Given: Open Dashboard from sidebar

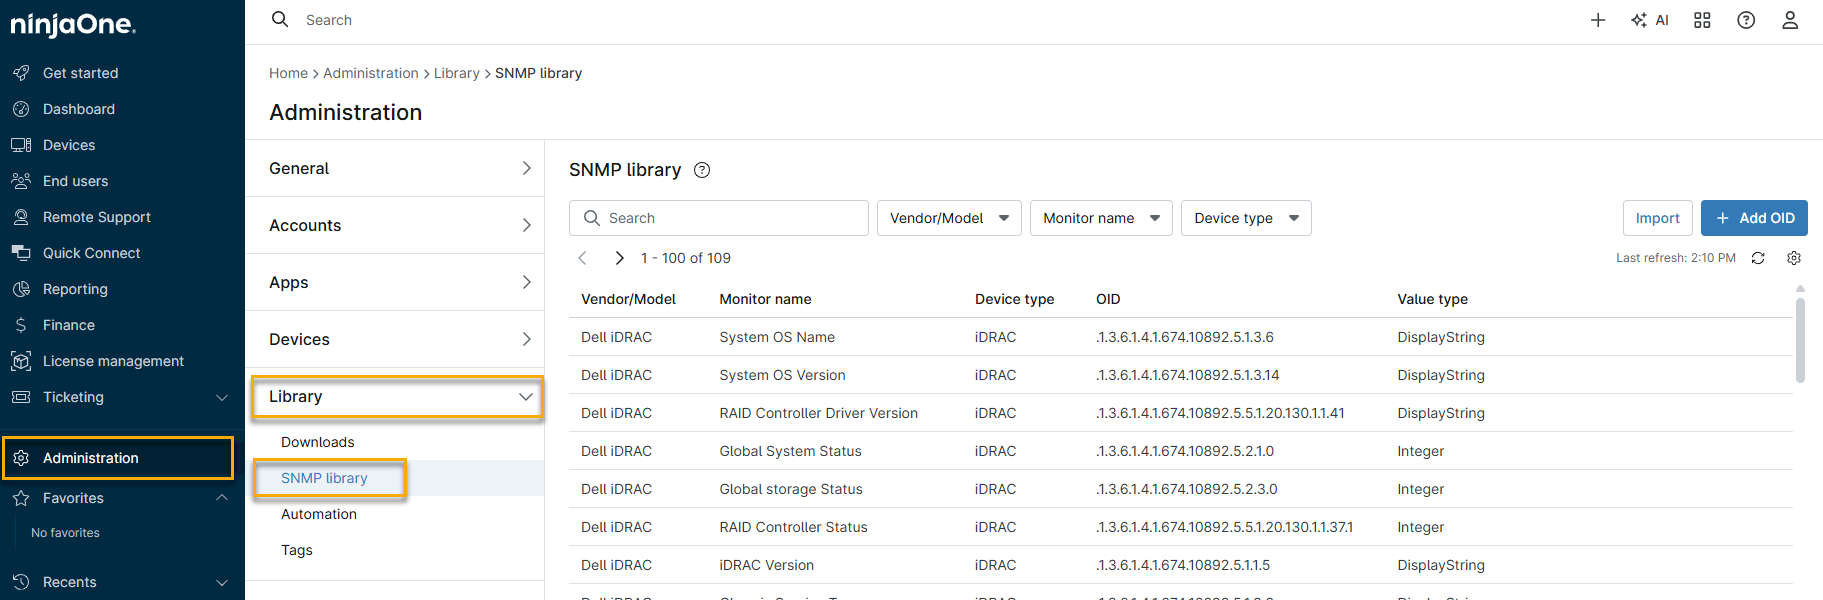Looking at the screenshot, I should 79,109.
